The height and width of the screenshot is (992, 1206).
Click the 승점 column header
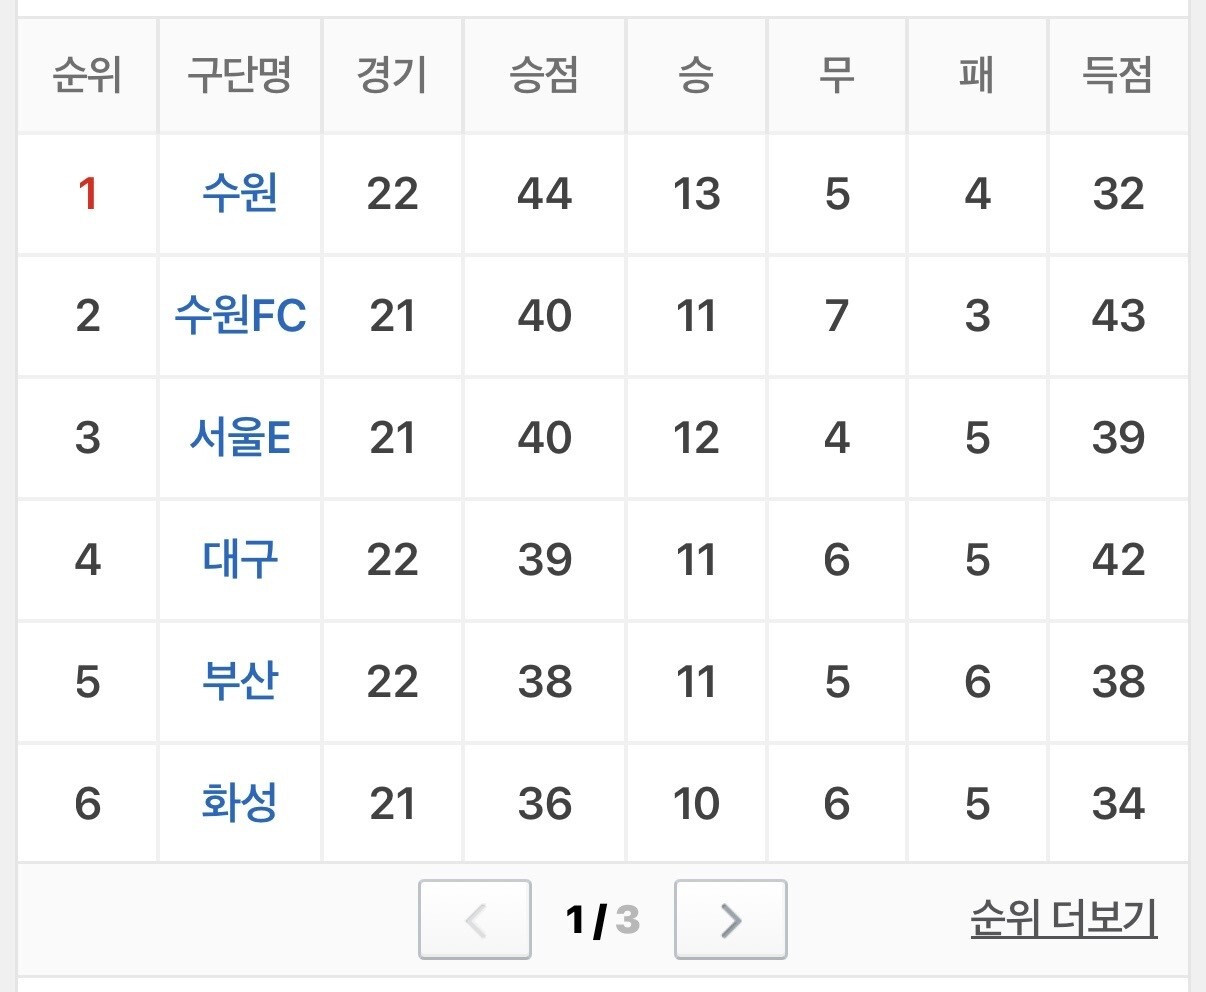point(544,75)
